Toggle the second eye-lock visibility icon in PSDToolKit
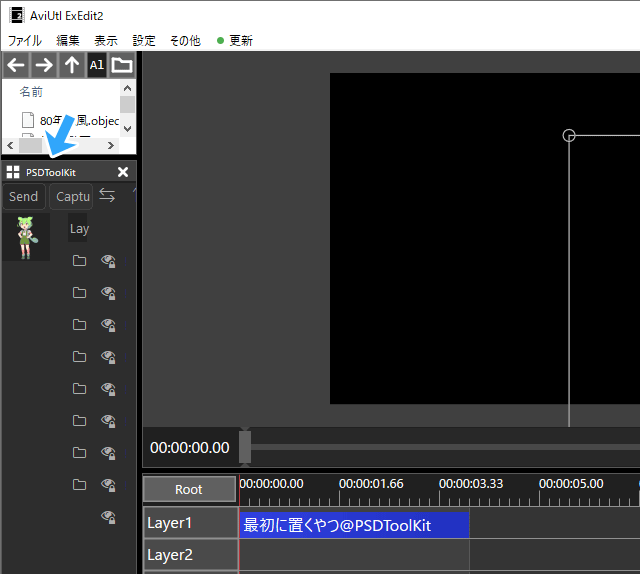The image size is (640, 574). (x=108, y=293)
